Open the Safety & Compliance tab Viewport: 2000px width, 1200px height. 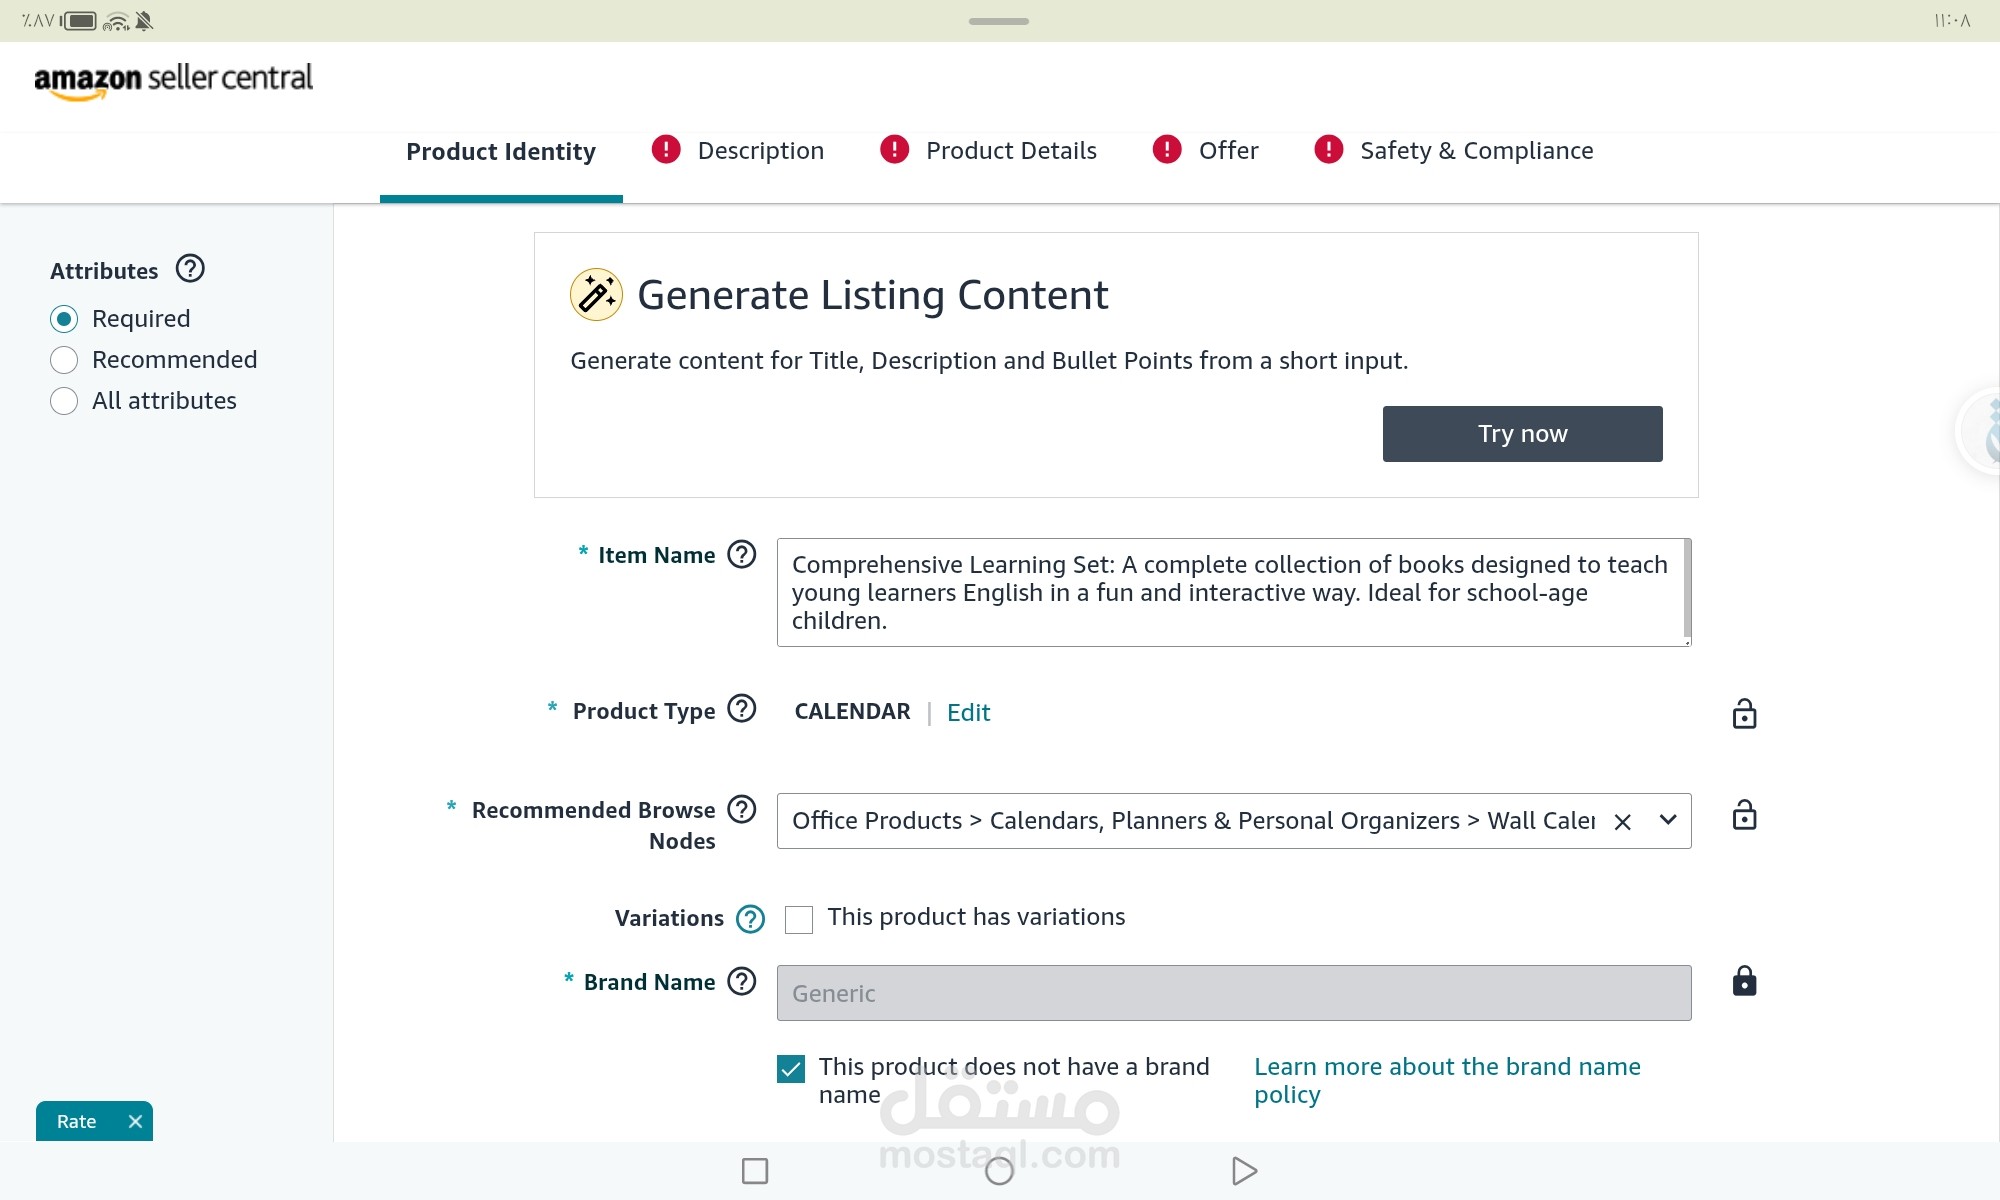(x=1476, y=151)
